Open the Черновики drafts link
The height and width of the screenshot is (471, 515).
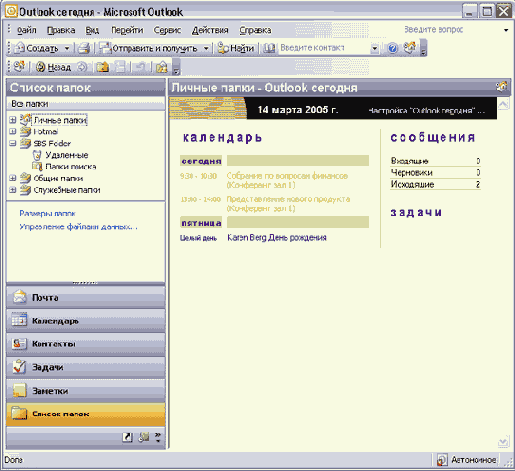click(x=412, y=173)
